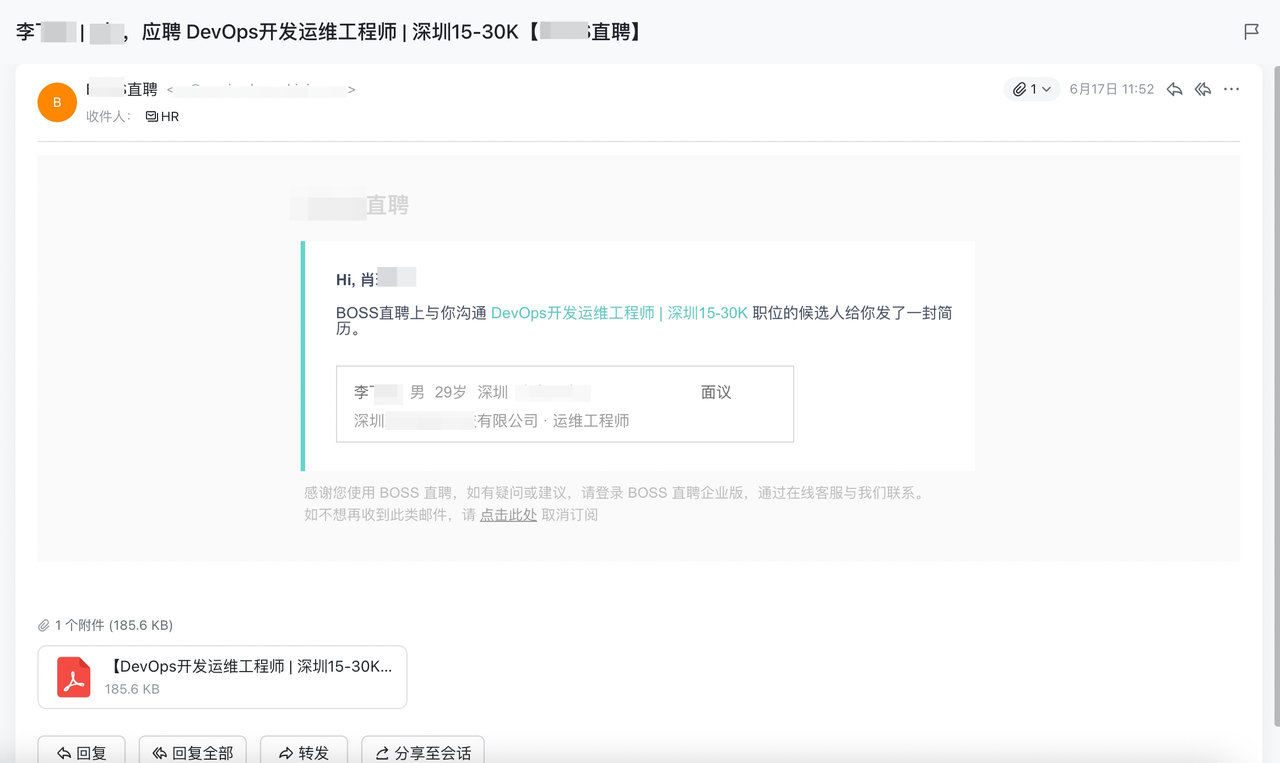Click the candidate info card with 运维工程师
The height and width of the screenshot is (763, 1280).
(565, 404)
